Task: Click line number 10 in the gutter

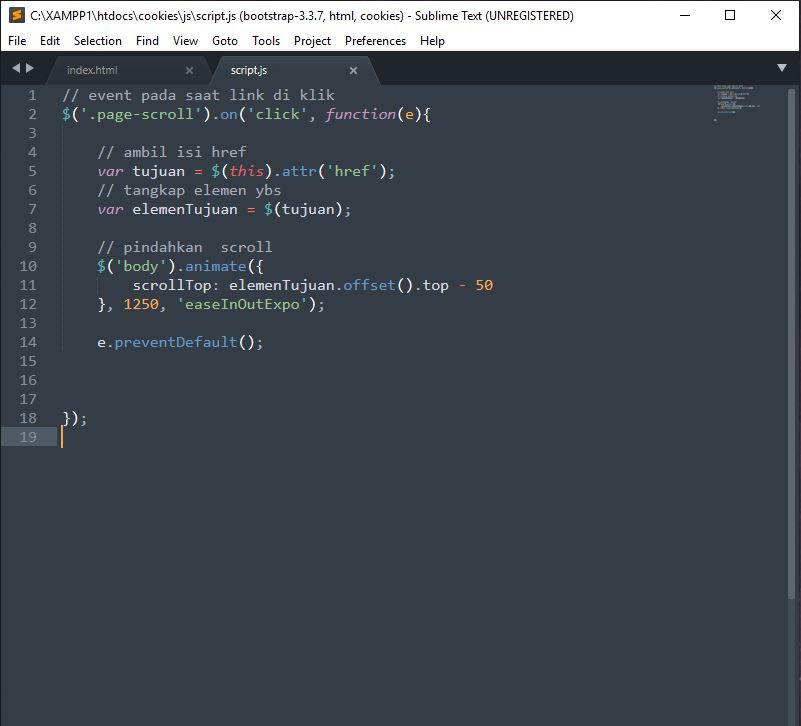Action: pyautogui.click(x=28, y=266)
